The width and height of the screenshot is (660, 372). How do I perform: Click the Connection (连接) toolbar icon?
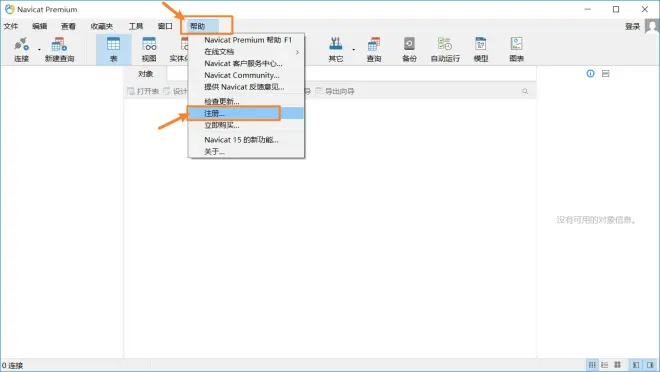(21, 50)
